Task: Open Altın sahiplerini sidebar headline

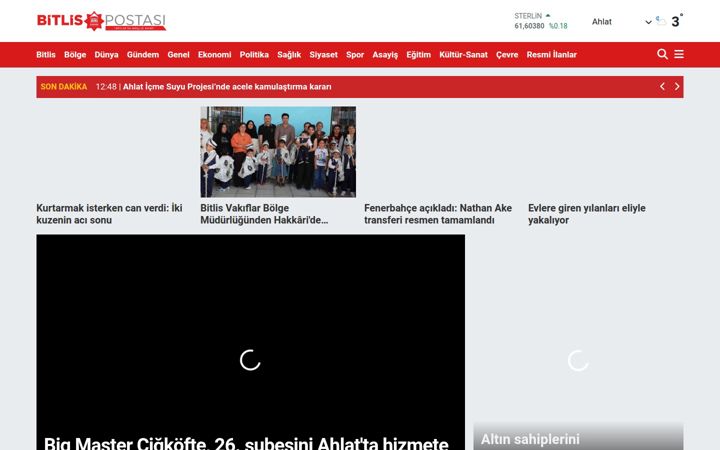Action: coord(530,439)
